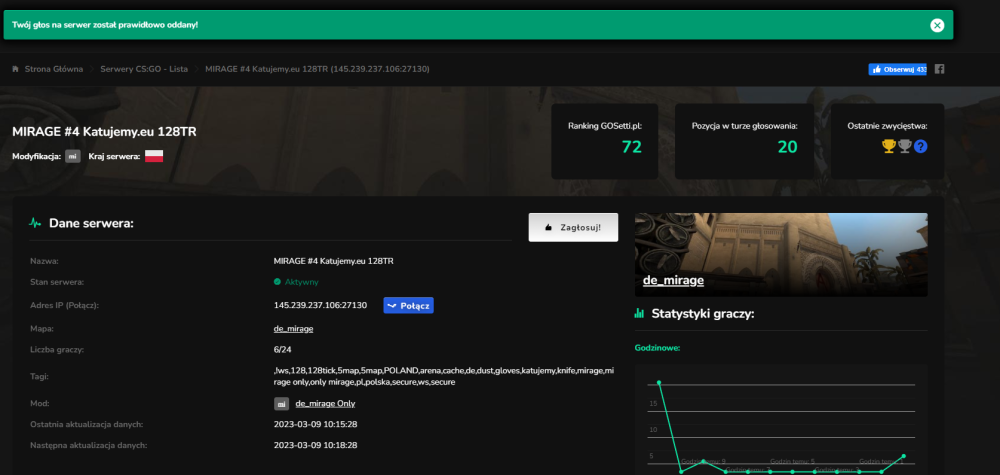Screen dimensions: 1000x475
Task: Click the mi badge in Mod row
Action: [x=281, y=404]
